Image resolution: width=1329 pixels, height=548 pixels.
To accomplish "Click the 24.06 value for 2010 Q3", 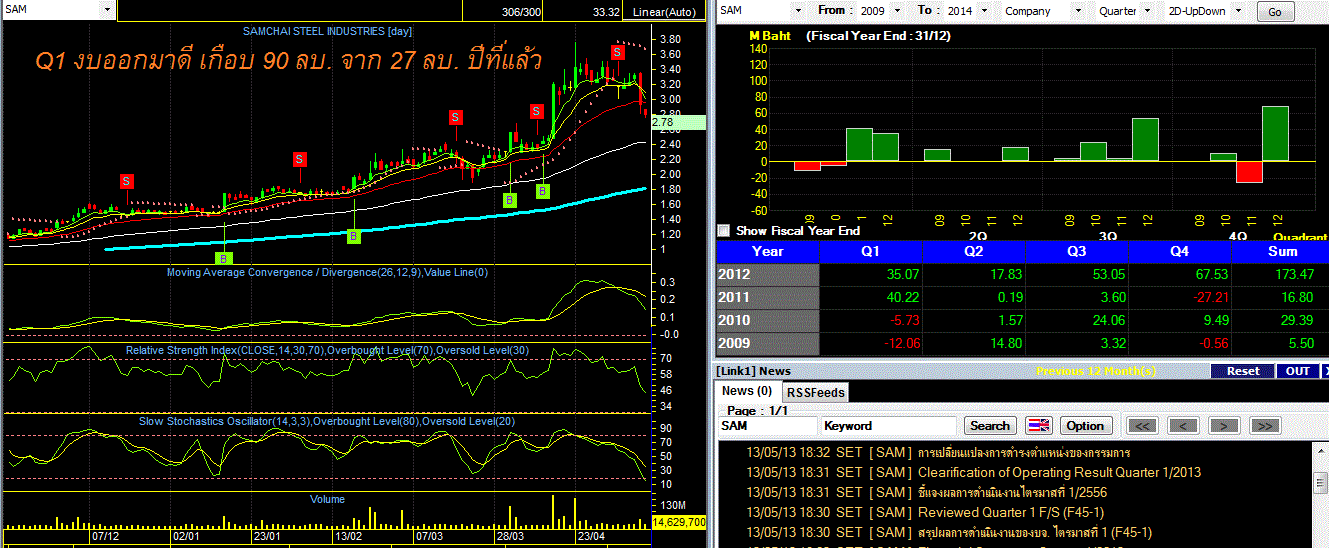I will click(1108, 320).
